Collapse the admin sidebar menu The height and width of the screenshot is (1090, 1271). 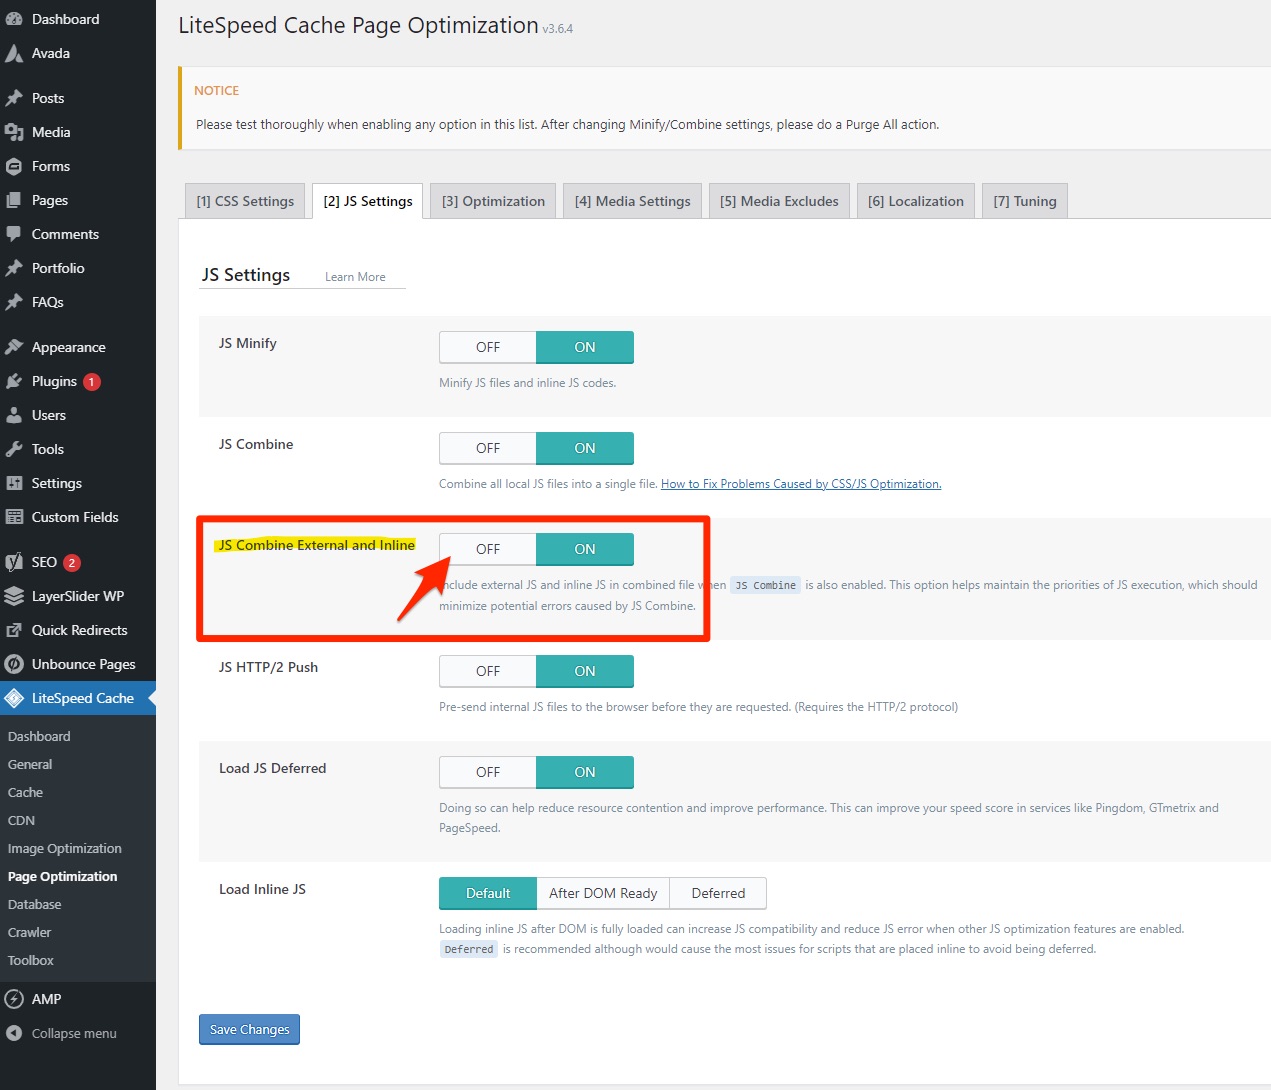coord(73,1033)
